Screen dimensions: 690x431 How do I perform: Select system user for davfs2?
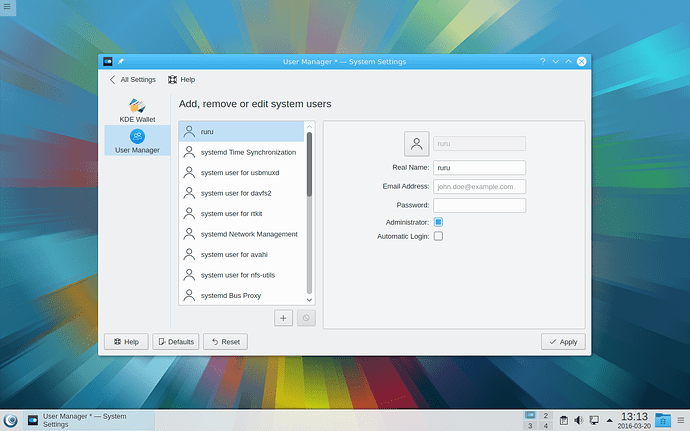pyautogui.click(x=242, y=193)
